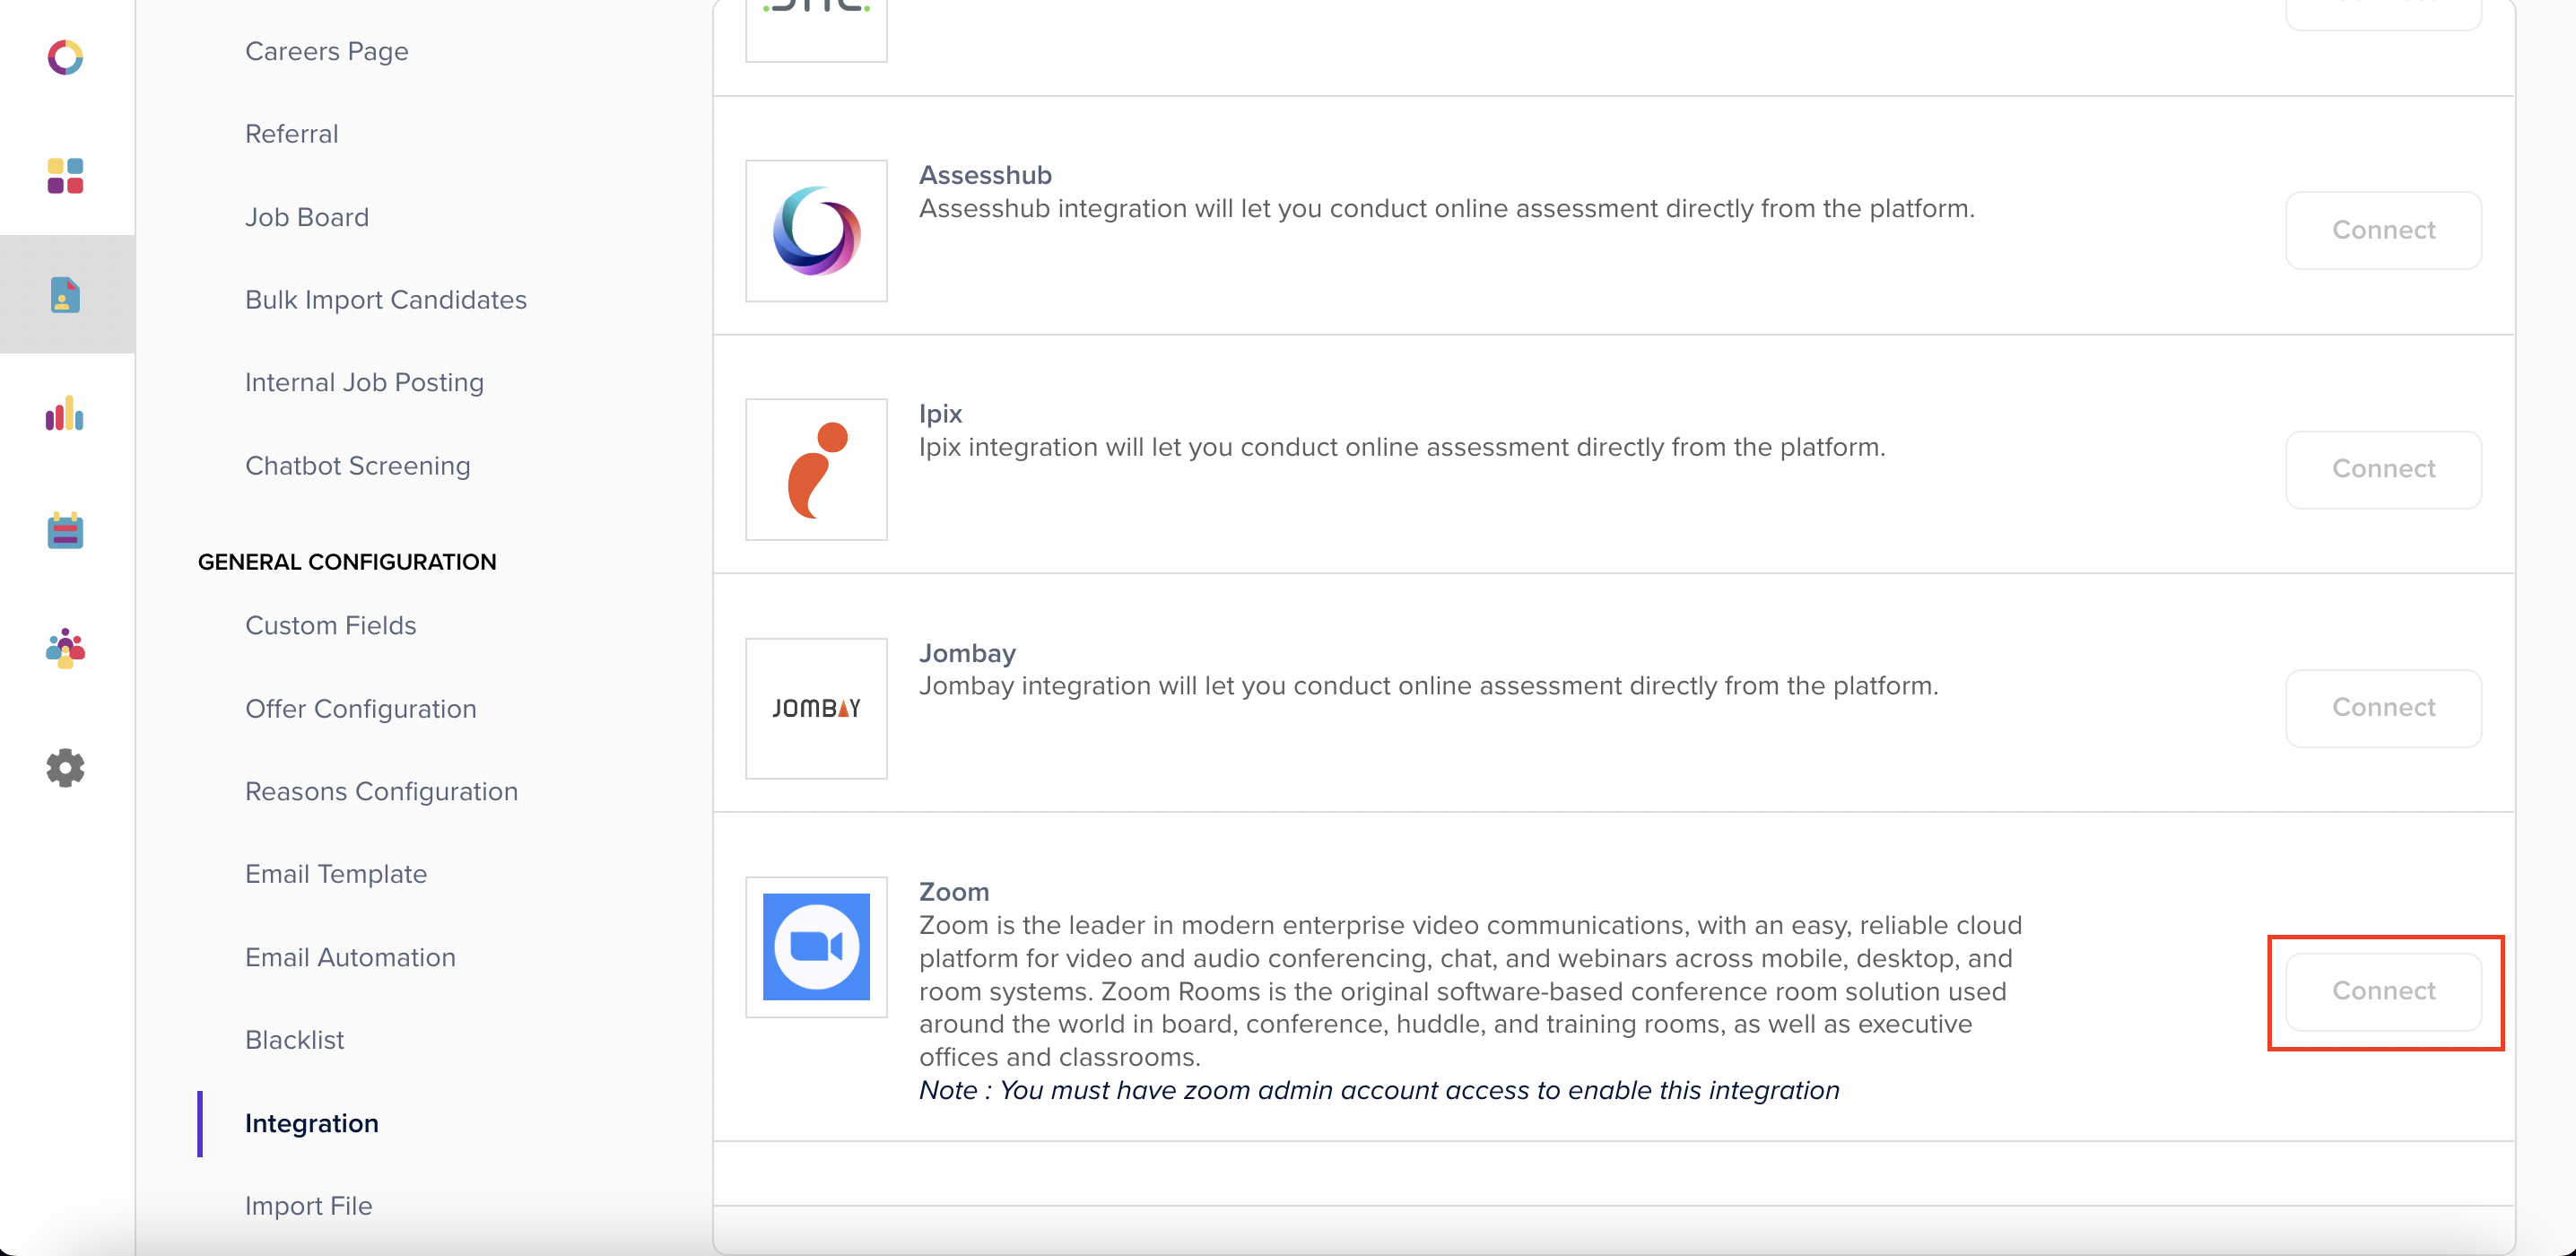Connect the Jombay integration
Viewport: 2576px width, 1256px height.
point(2383,708)
